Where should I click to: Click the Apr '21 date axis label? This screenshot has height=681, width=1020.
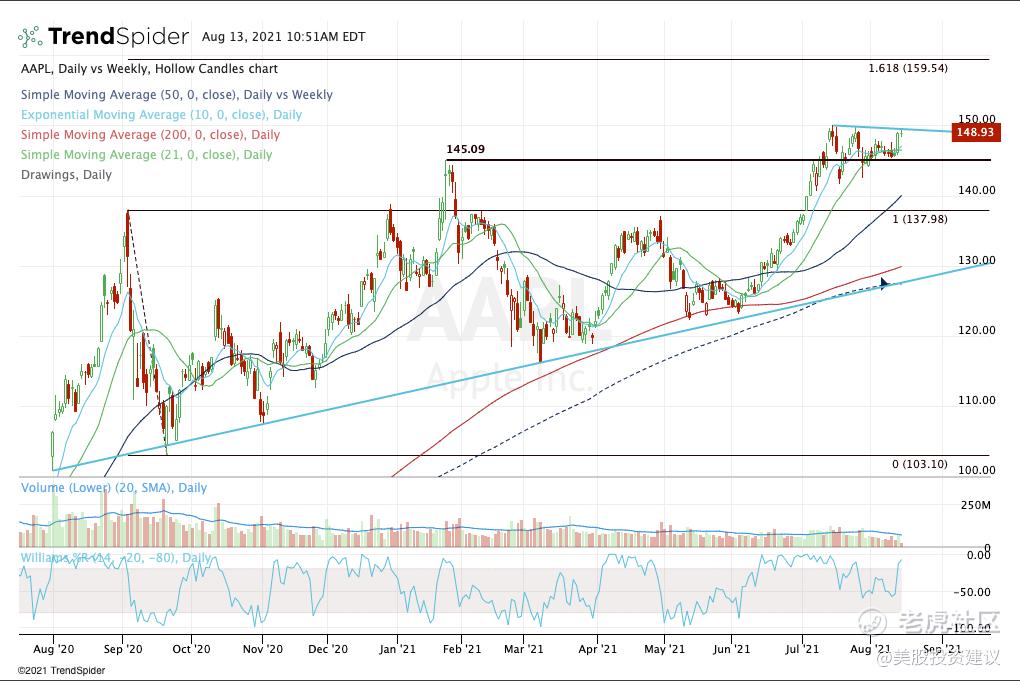coord(597,649)
